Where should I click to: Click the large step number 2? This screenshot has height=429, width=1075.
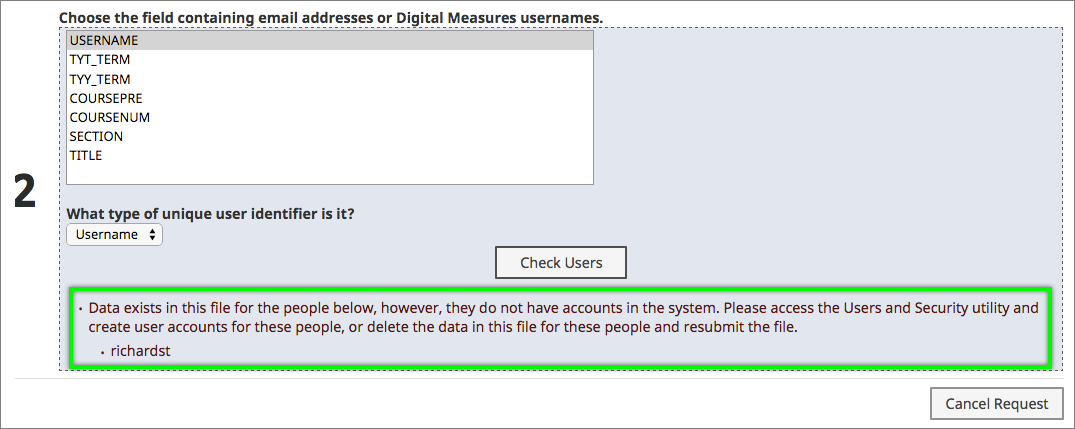(x=25, y=193)
